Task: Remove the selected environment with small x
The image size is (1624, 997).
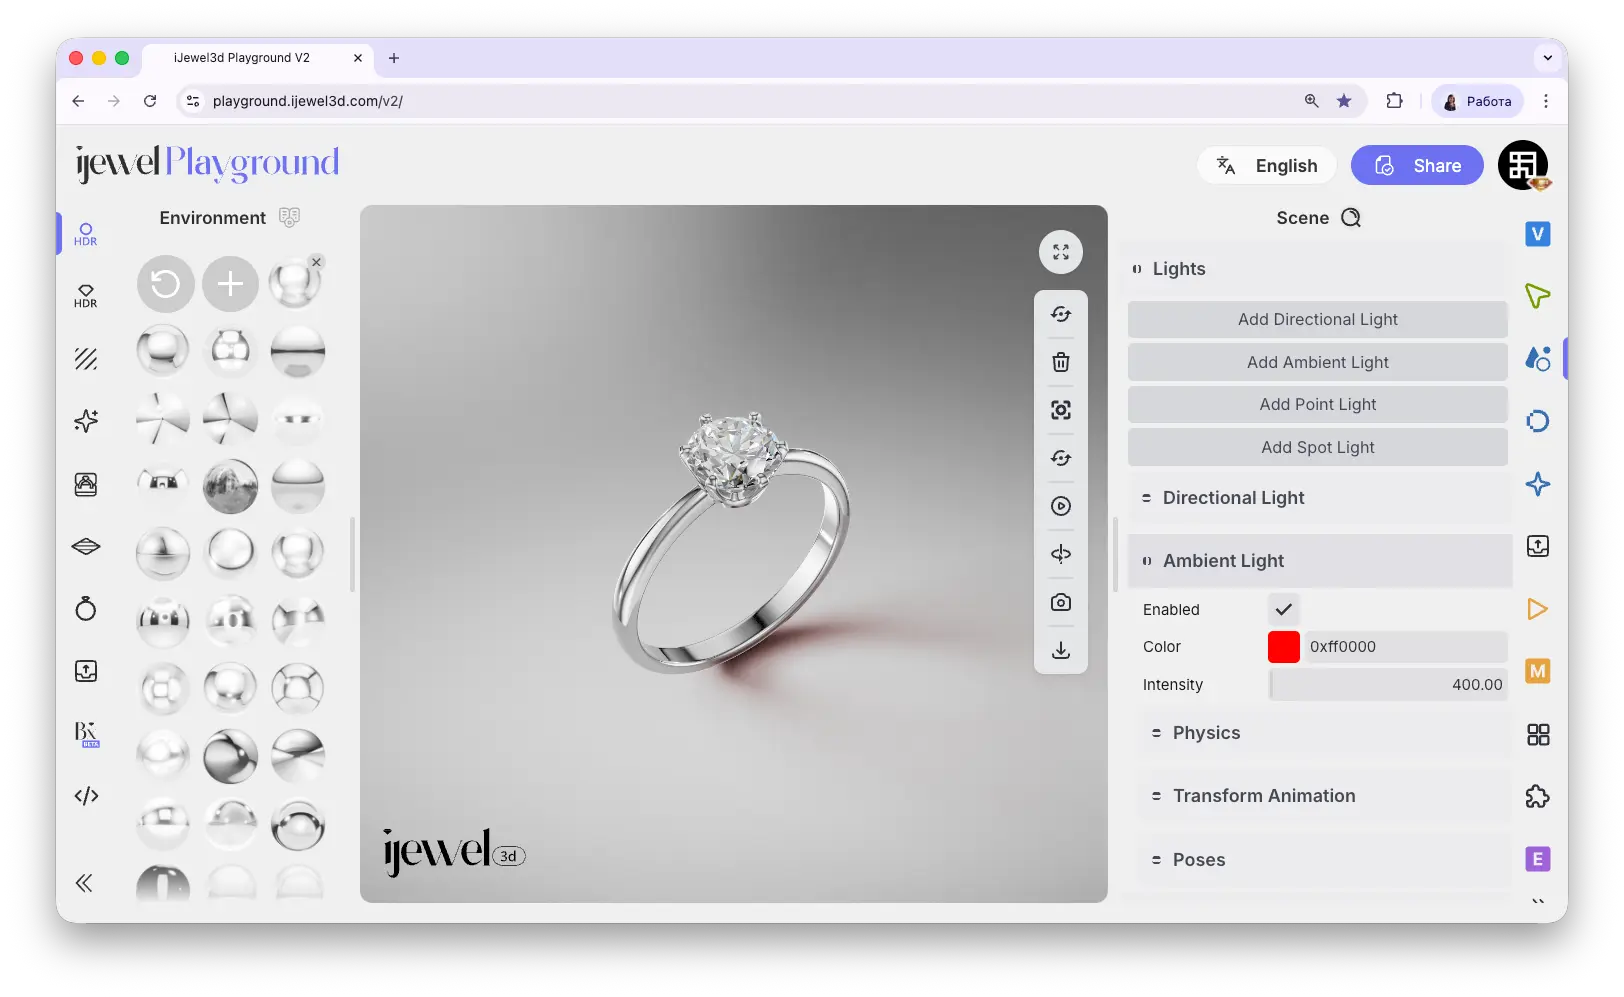Action: [316, 262]
